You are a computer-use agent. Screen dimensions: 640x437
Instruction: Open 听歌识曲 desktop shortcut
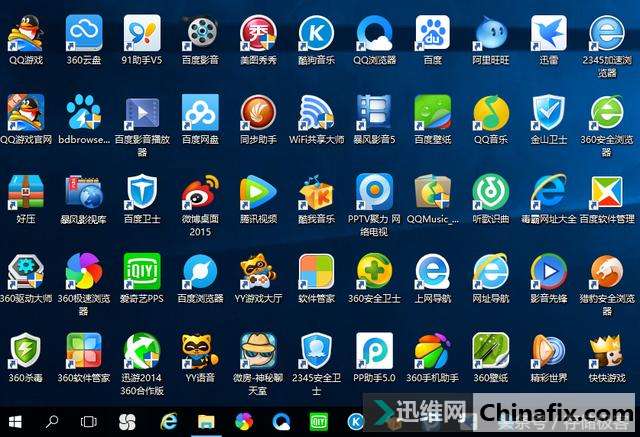(x=491, y=192)
